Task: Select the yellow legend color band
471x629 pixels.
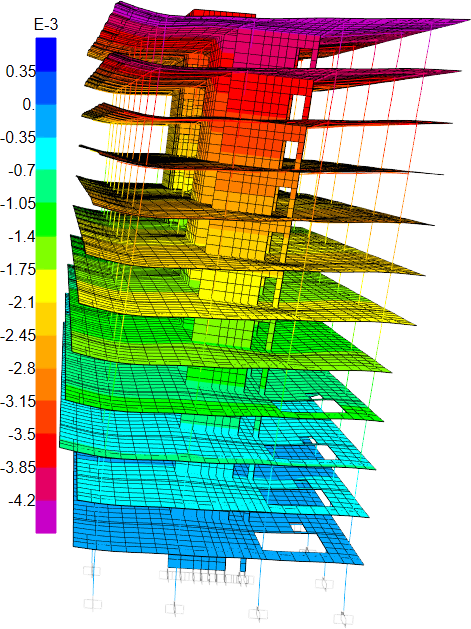Action: pos(46,286)
